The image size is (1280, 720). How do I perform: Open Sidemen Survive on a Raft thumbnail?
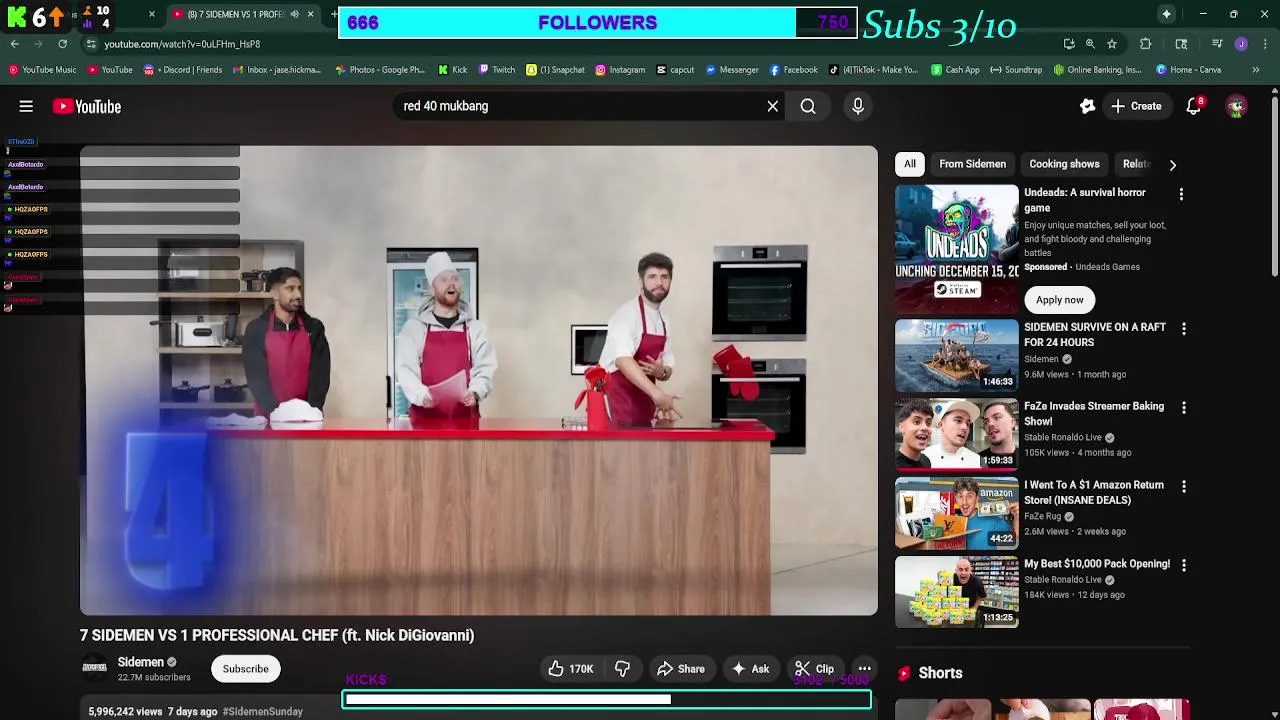pyautogui.click(x=957, y=355)
